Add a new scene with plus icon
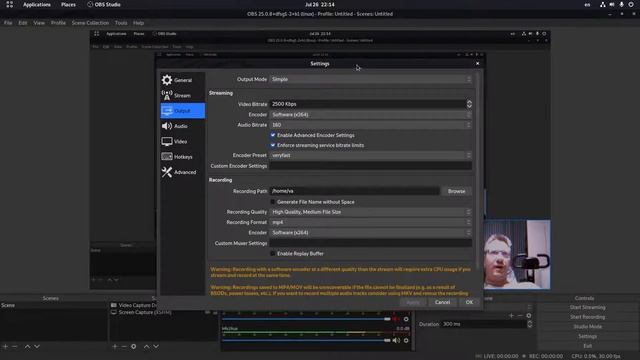 pyautogui.click(x=5, y=347)
